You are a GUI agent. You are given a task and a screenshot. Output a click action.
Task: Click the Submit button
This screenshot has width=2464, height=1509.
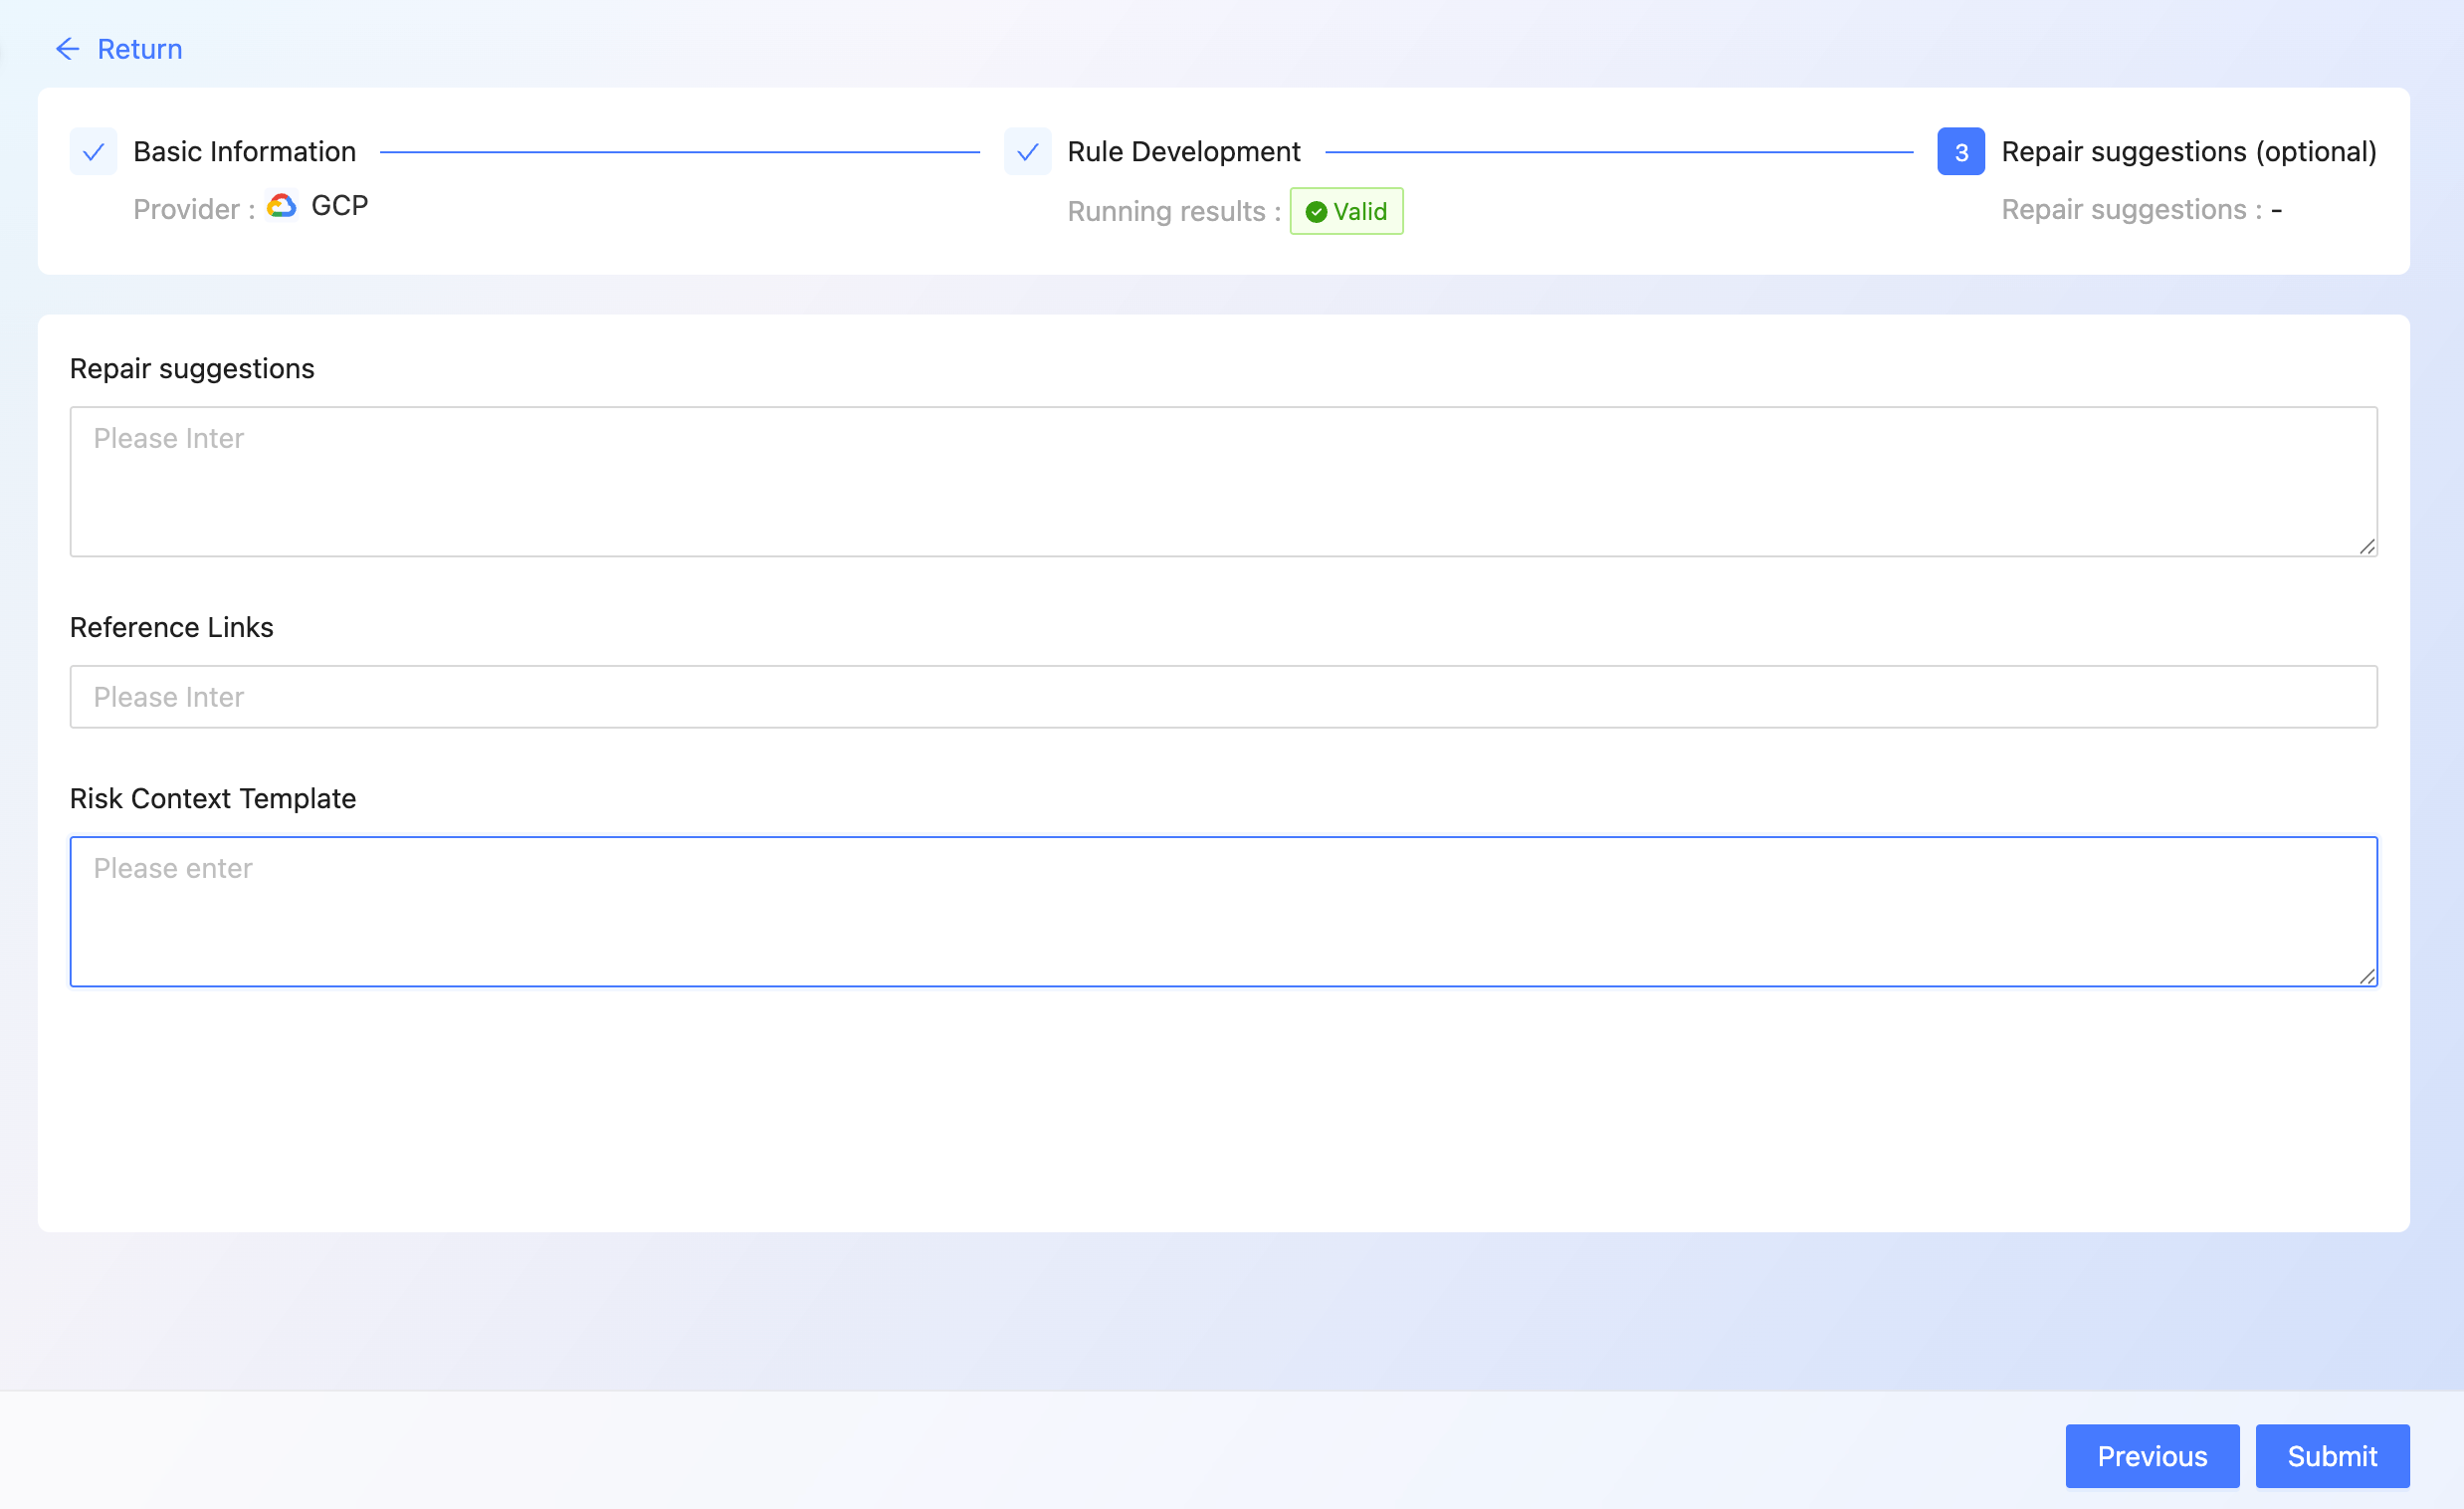2332,1456
